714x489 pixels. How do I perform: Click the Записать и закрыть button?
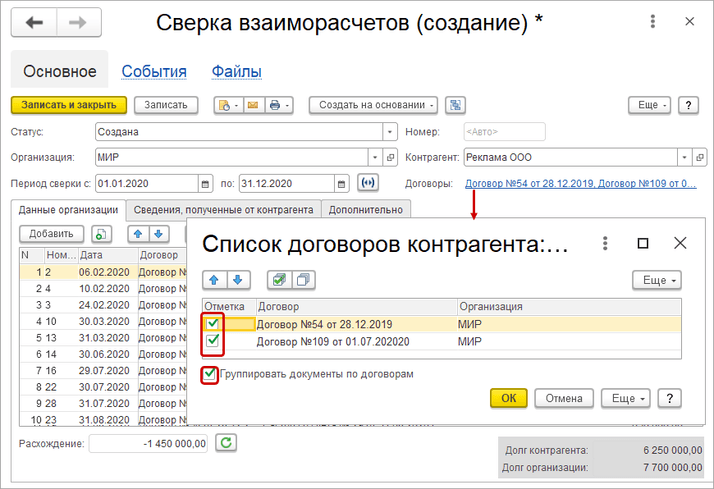[x=69, y=105]
